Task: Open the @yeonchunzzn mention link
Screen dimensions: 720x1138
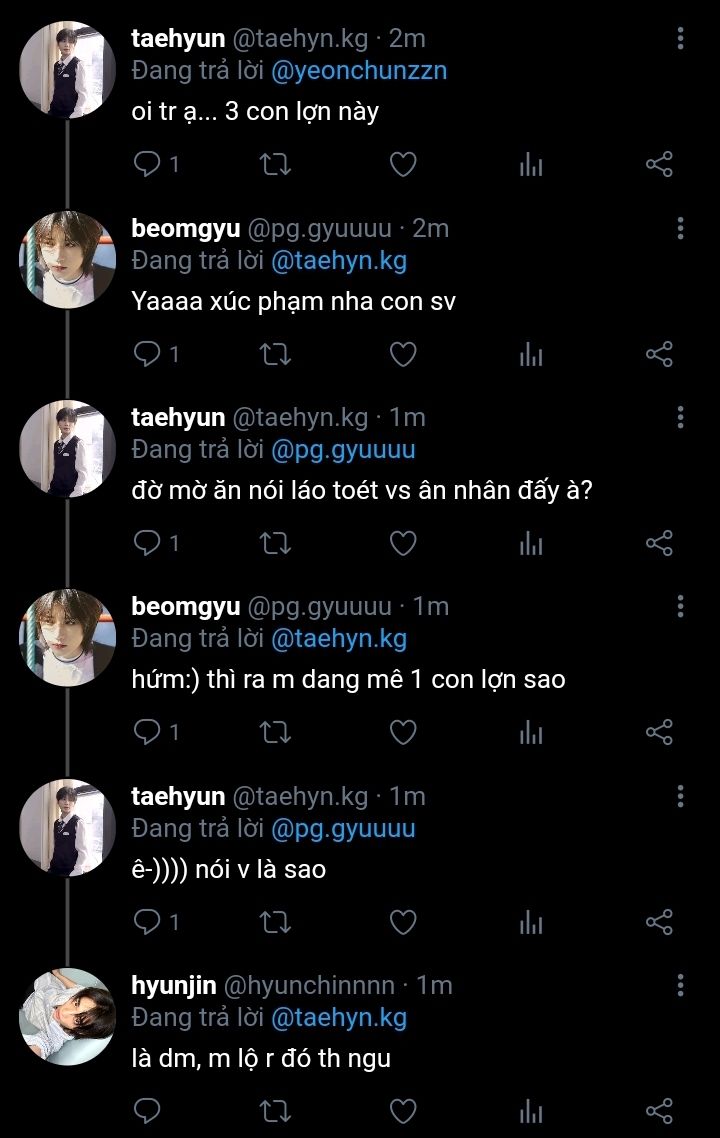Action: coord(359,71)
